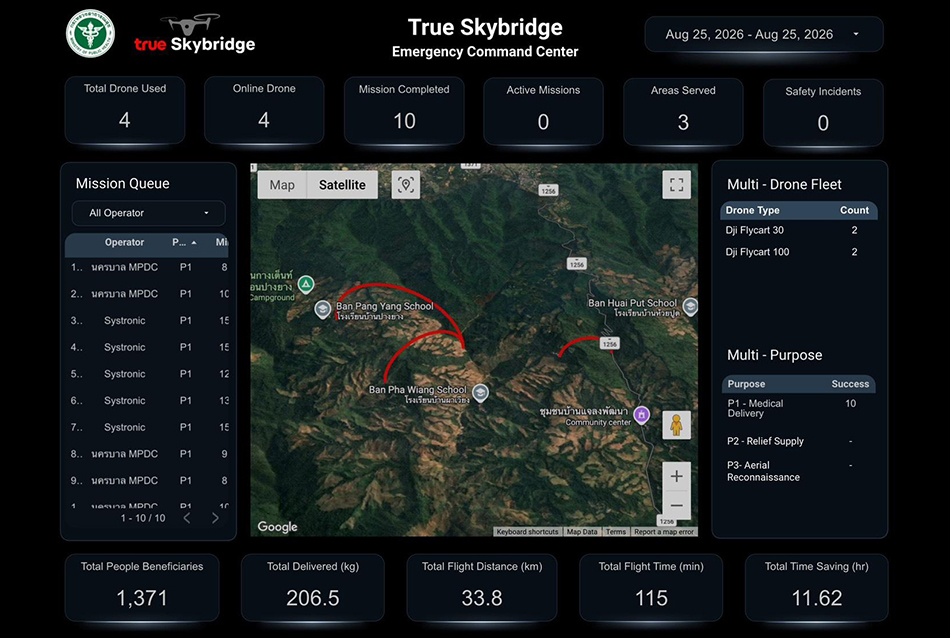Select mission queue row 5 Systronic
Screen dimensions: 950x638
click(x=147, y=374)
